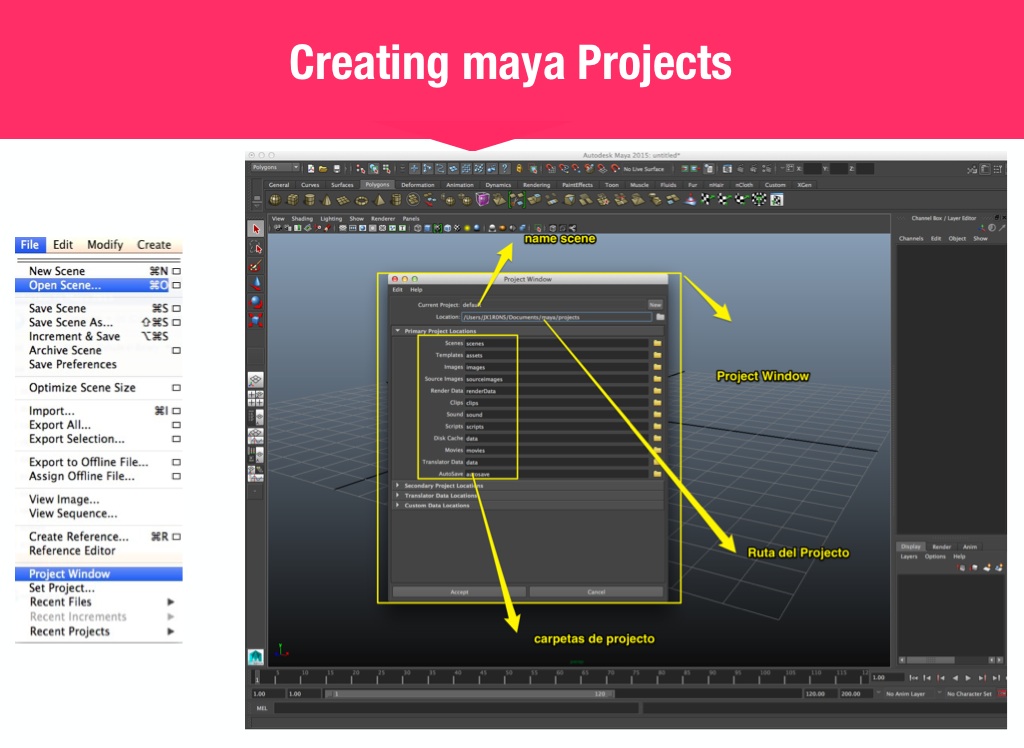Switch to the Rendering shelf tab
The height and width of the screenshot is (748, 1024).
pyautogui.click(x=536, y=185)
